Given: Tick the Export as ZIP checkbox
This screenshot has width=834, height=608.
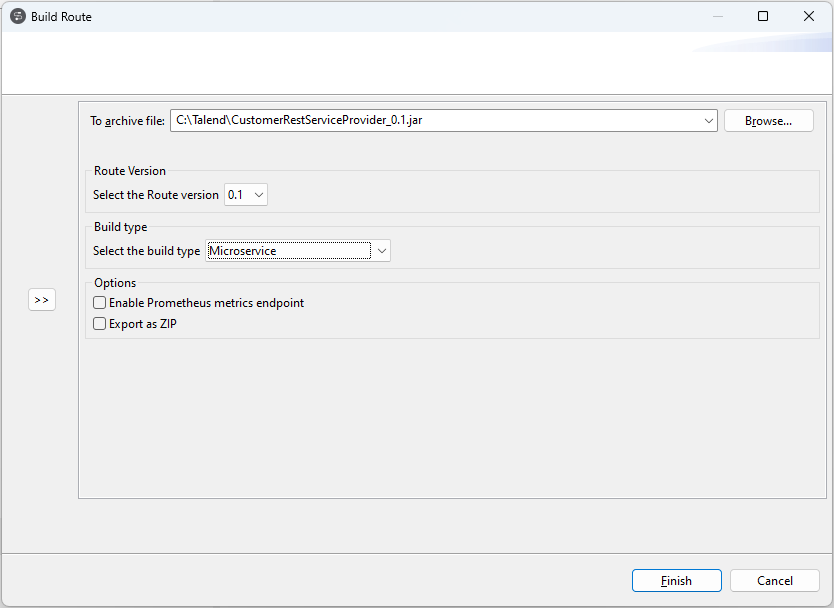Looking at the screenshot, I should (x=99, y=324).
